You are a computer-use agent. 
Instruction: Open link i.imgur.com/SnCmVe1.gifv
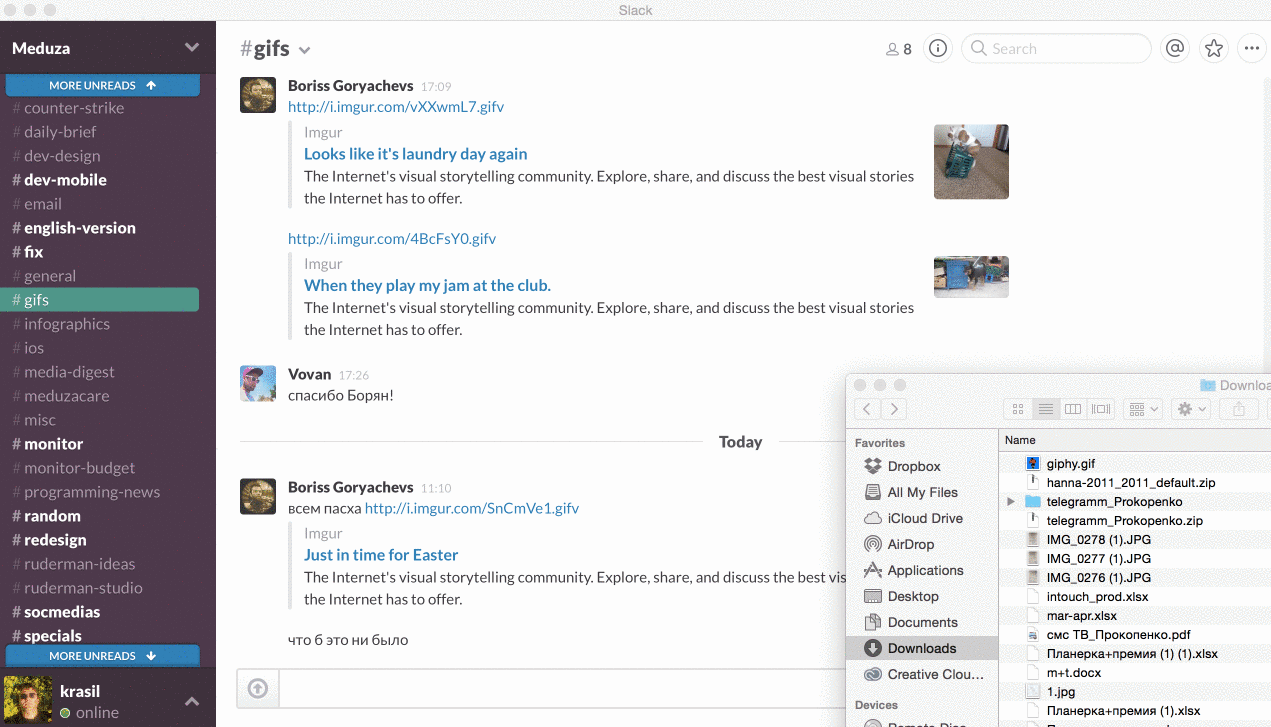472,508
